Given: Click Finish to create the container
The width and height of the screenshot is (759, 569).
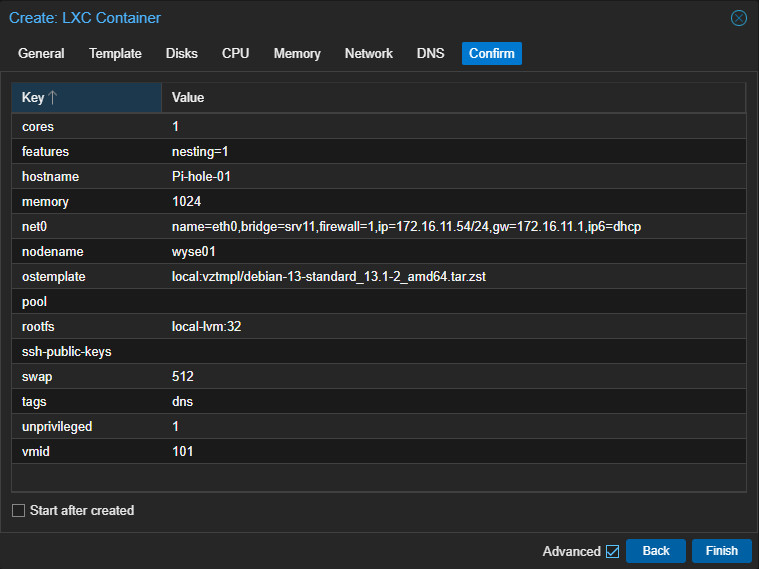Looking at the screenshot, I should tap(721, 551).
